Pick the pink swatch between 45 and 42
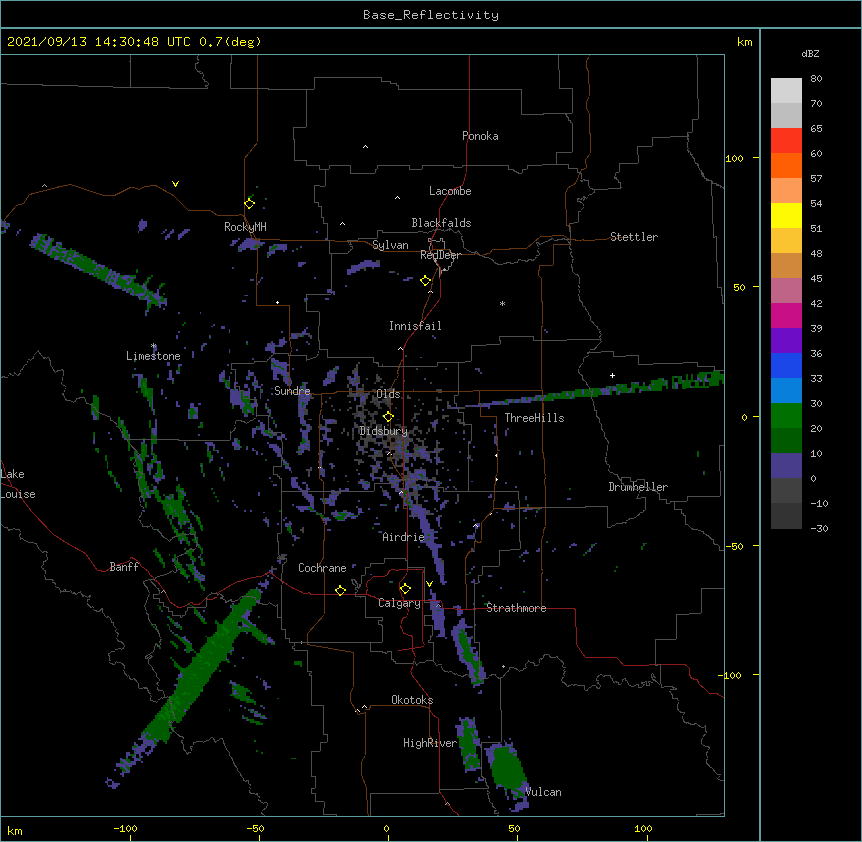The height and width of the screenshot is (842, 862). [786, 290]
